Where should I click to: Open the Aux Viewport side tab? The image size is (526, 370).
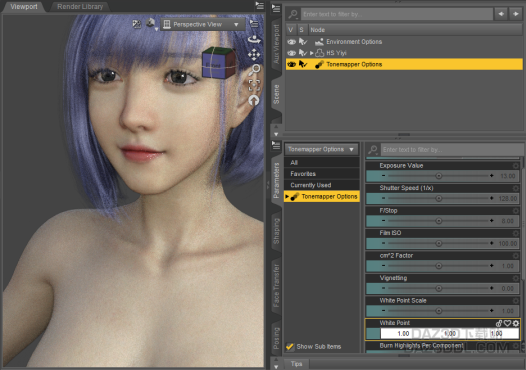click(x=276, y=44)
